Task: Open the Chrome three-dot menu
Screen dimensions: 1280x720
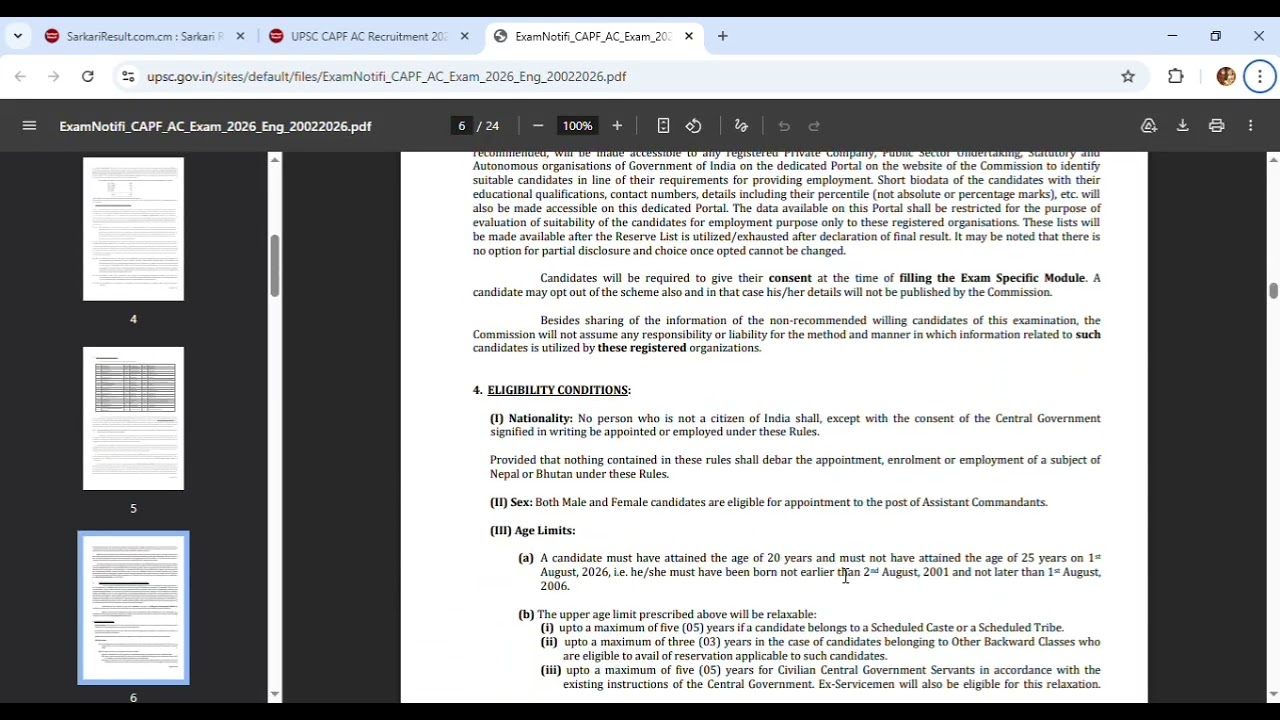Action: coord(1260,76)
